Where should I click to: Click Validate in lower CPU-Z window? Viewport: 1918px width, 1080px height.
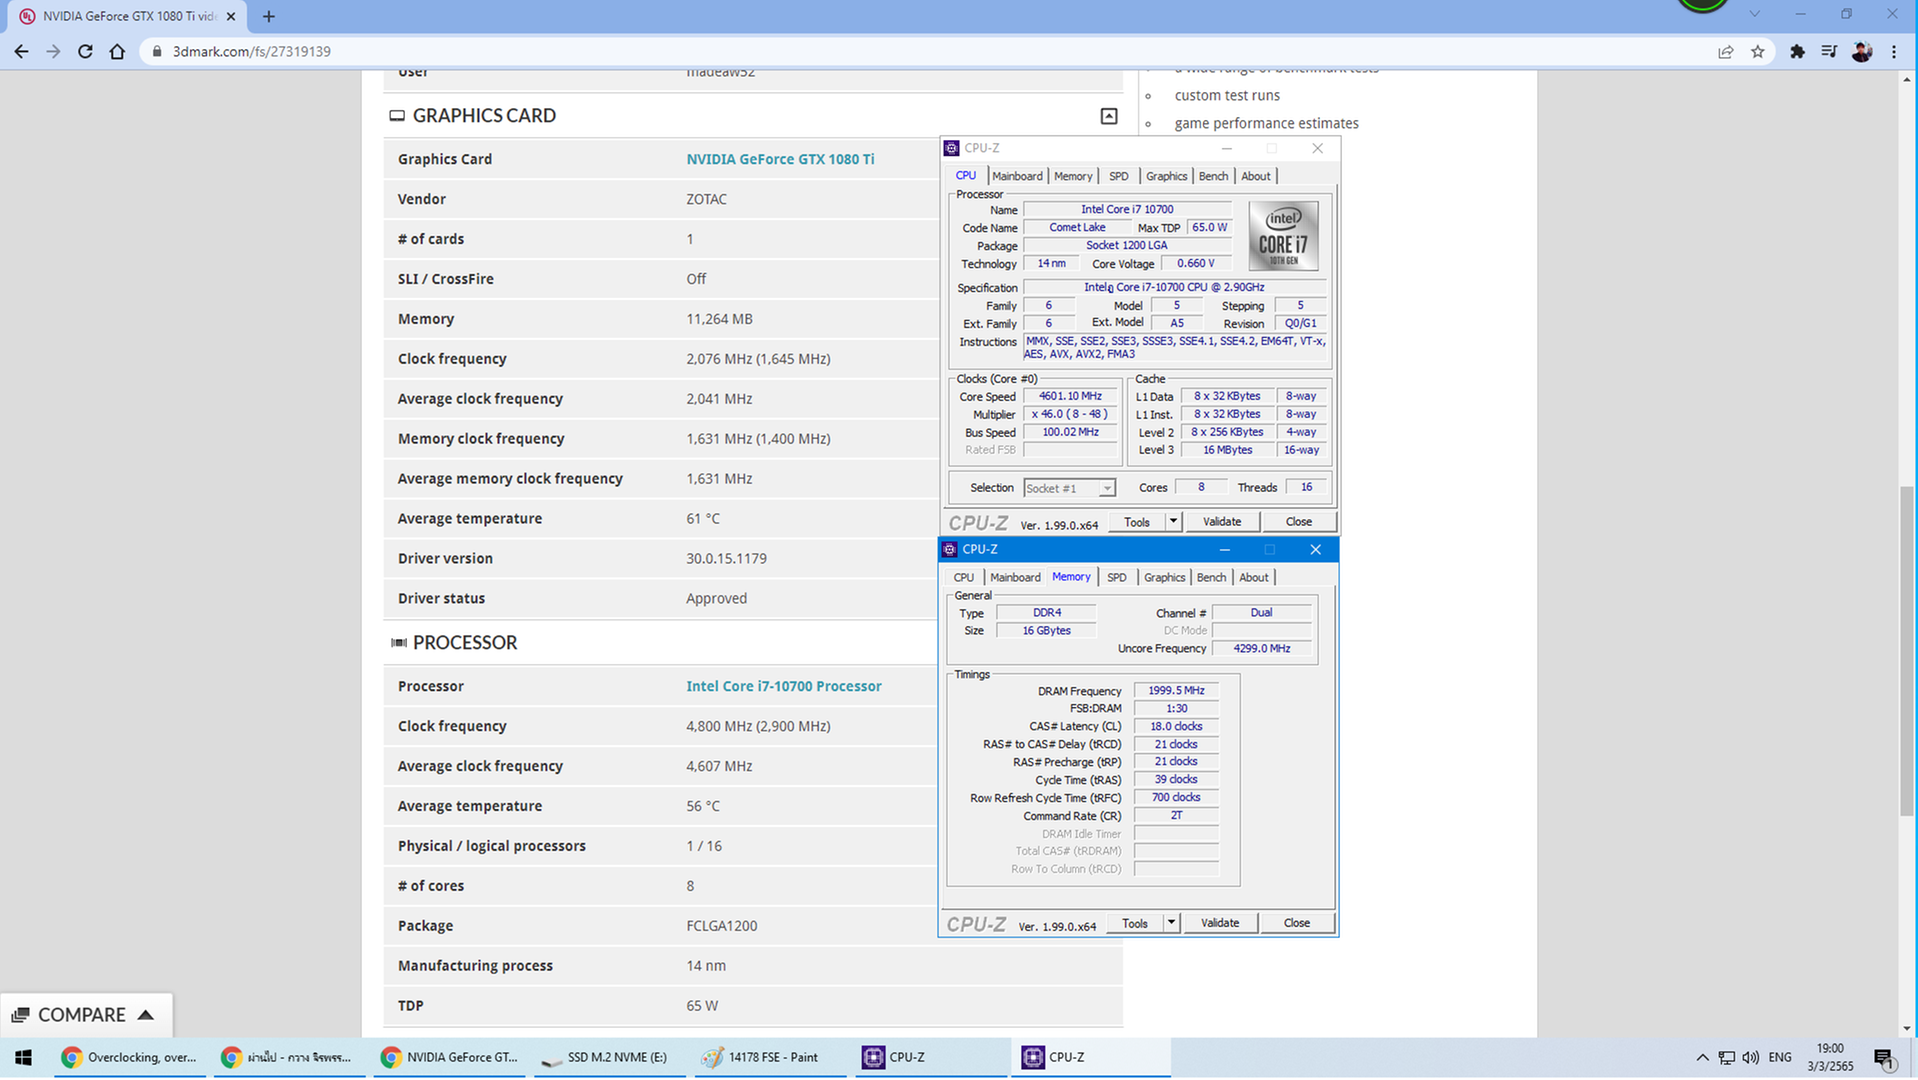tap(1219, 923)
